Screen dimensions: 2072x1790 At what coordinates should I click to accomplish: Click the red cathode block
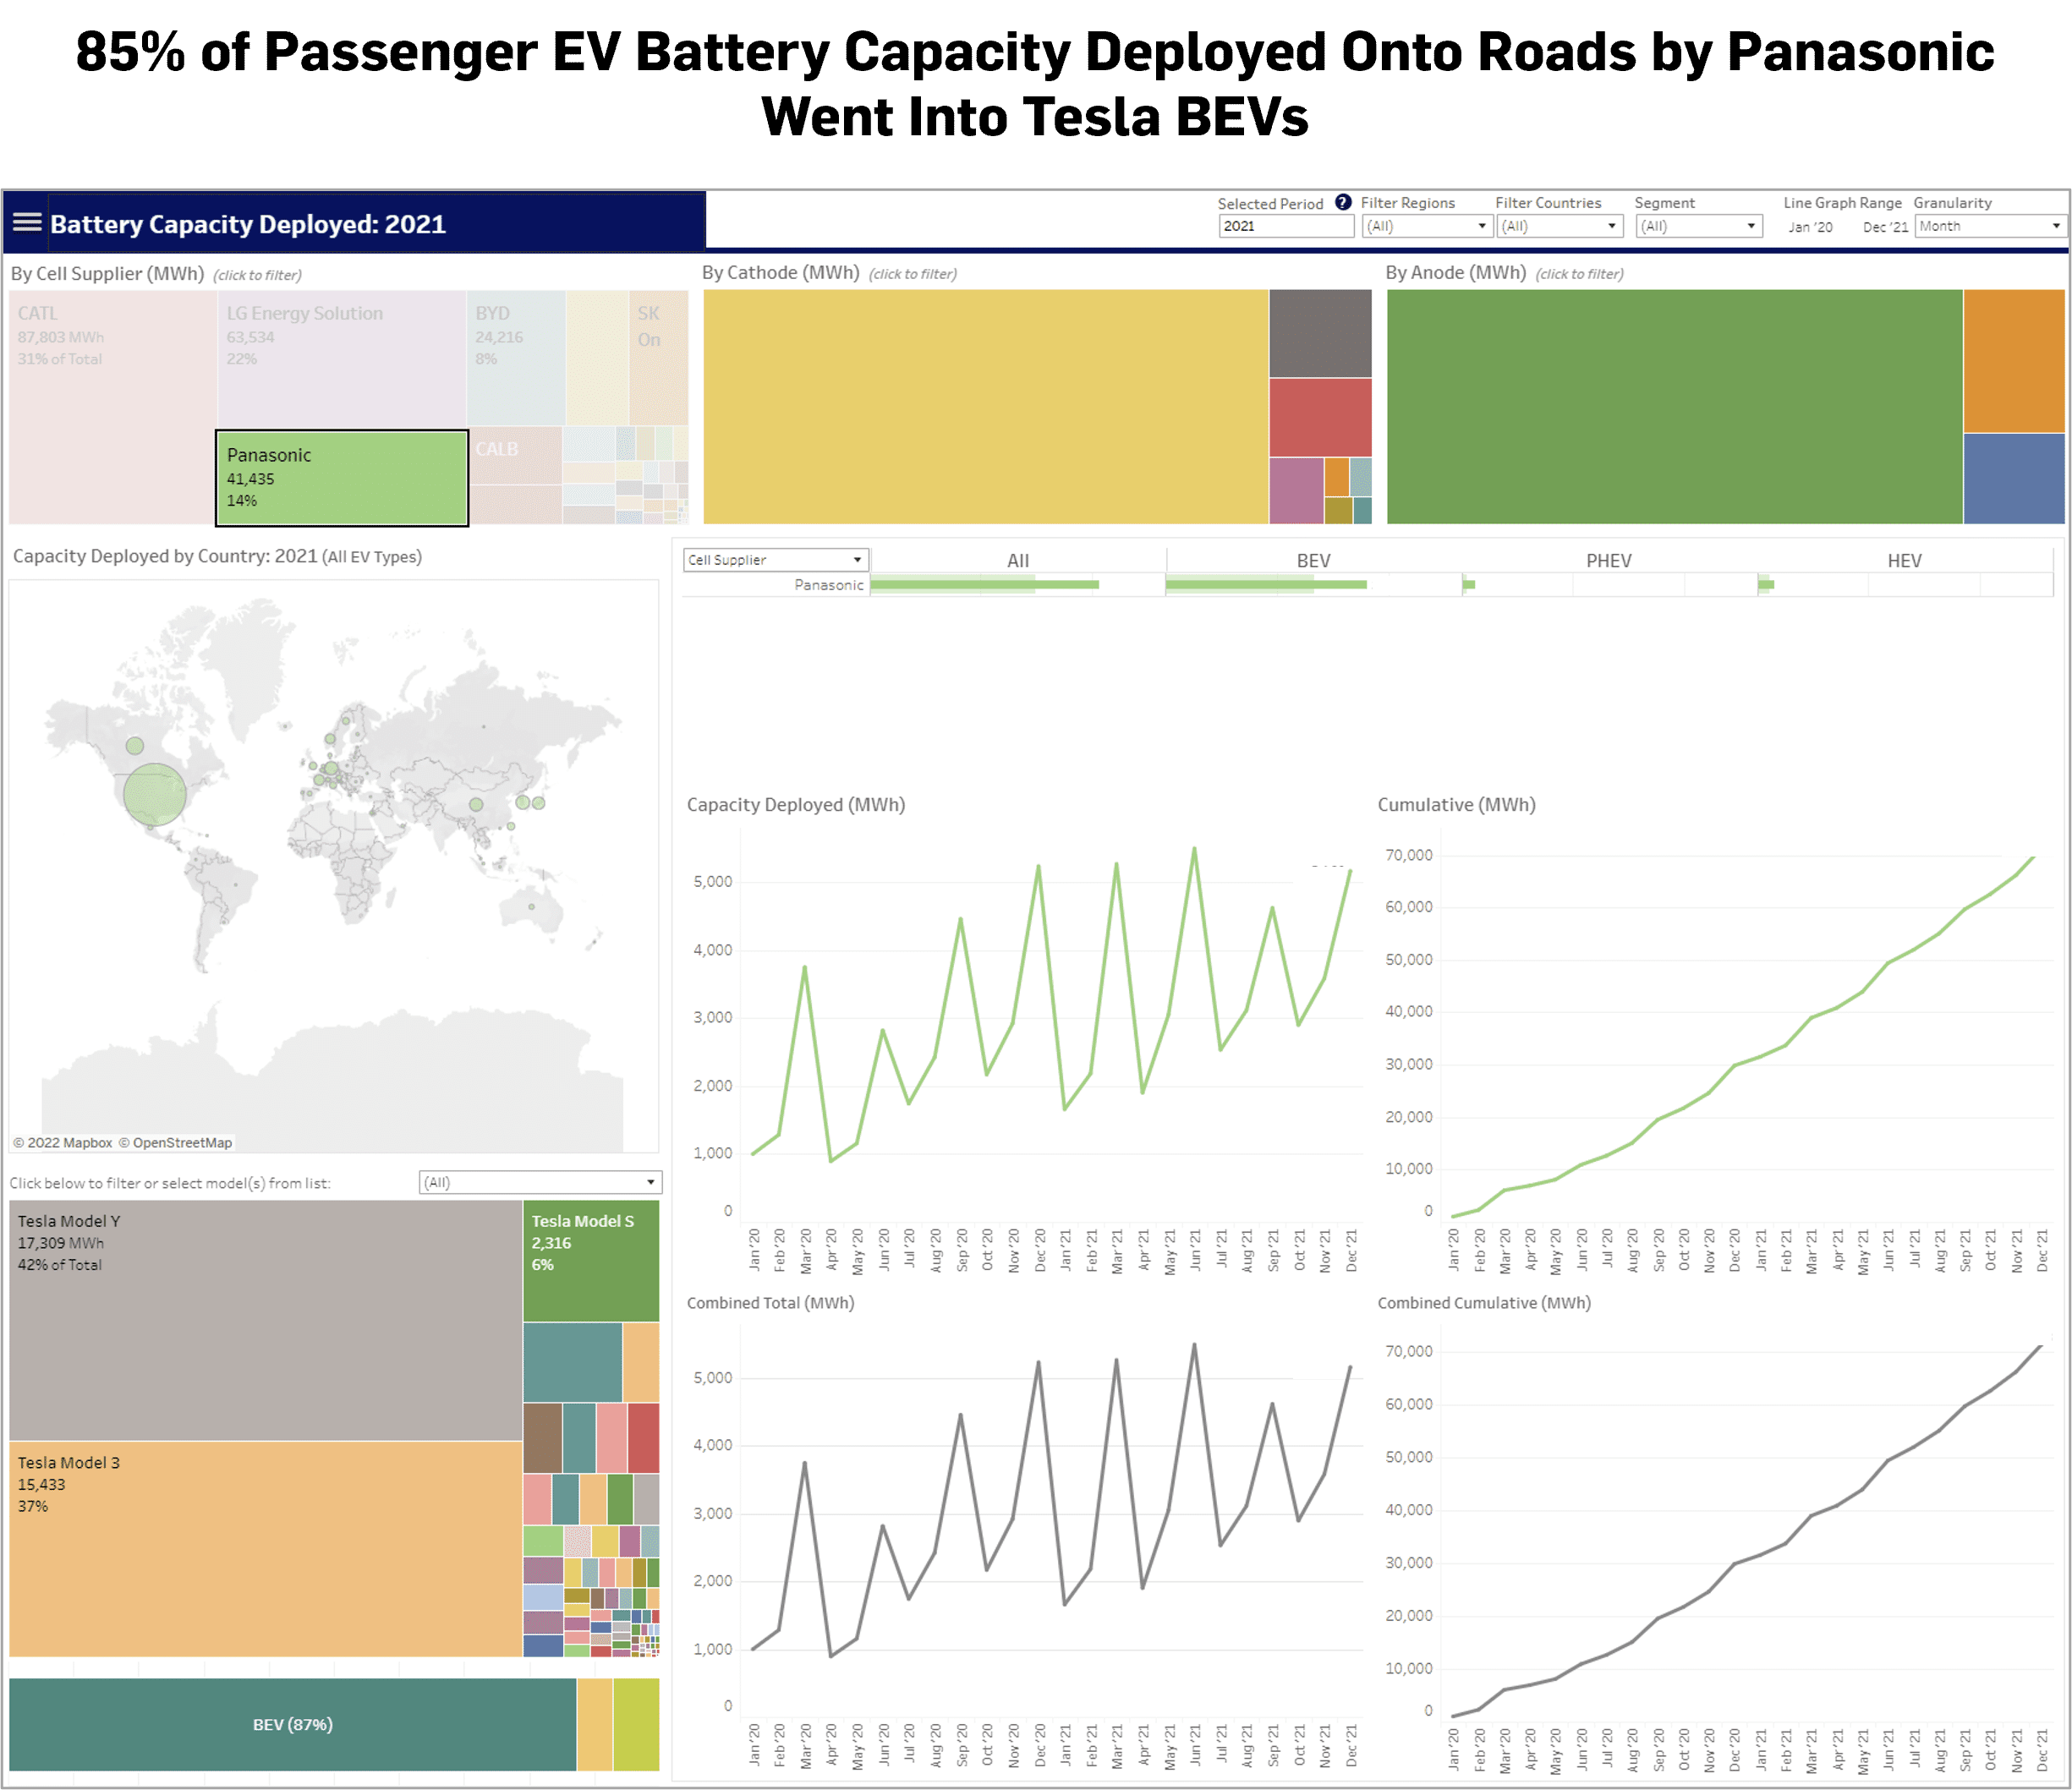click(x=1320, y=417)
